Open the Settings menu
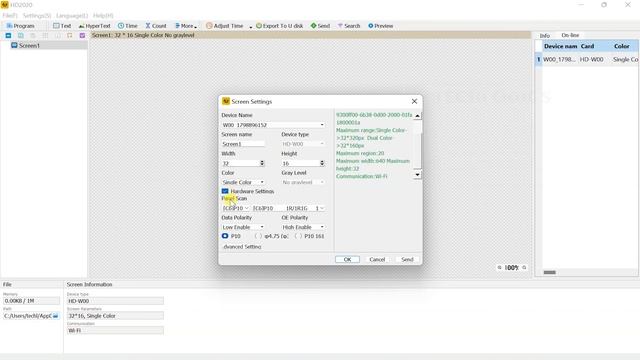The height and width of the screenshot is (360, 640). point(37,16)
